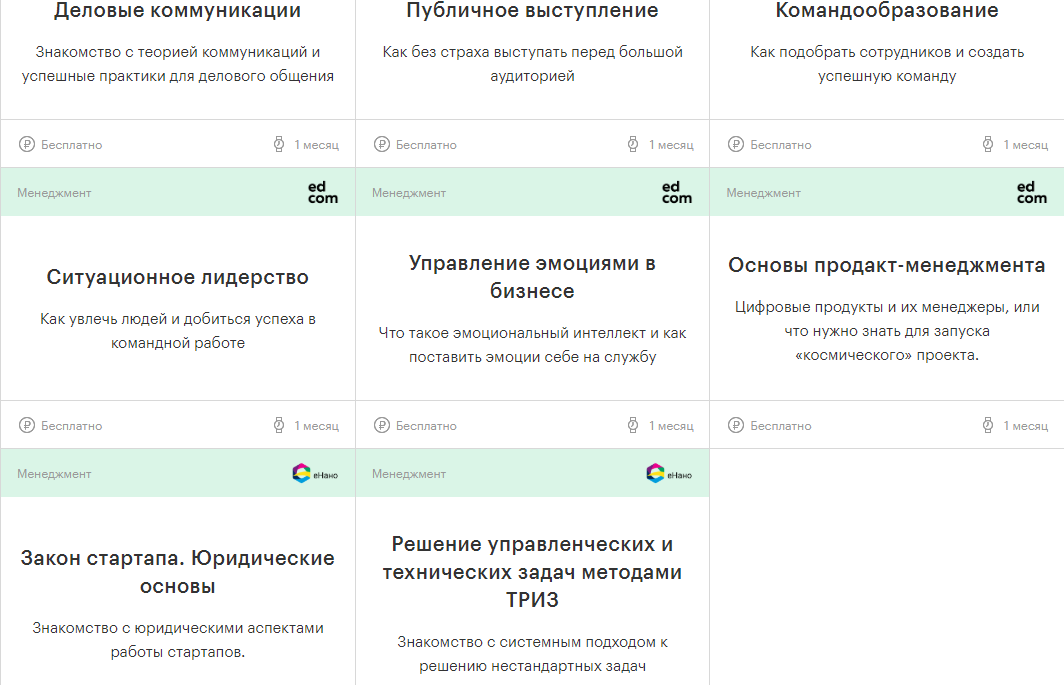The width and height of the screenshot is (1064, 685).
Task: Click the watch icon under Публичное выступление
Action: click(x=632, y=145)
